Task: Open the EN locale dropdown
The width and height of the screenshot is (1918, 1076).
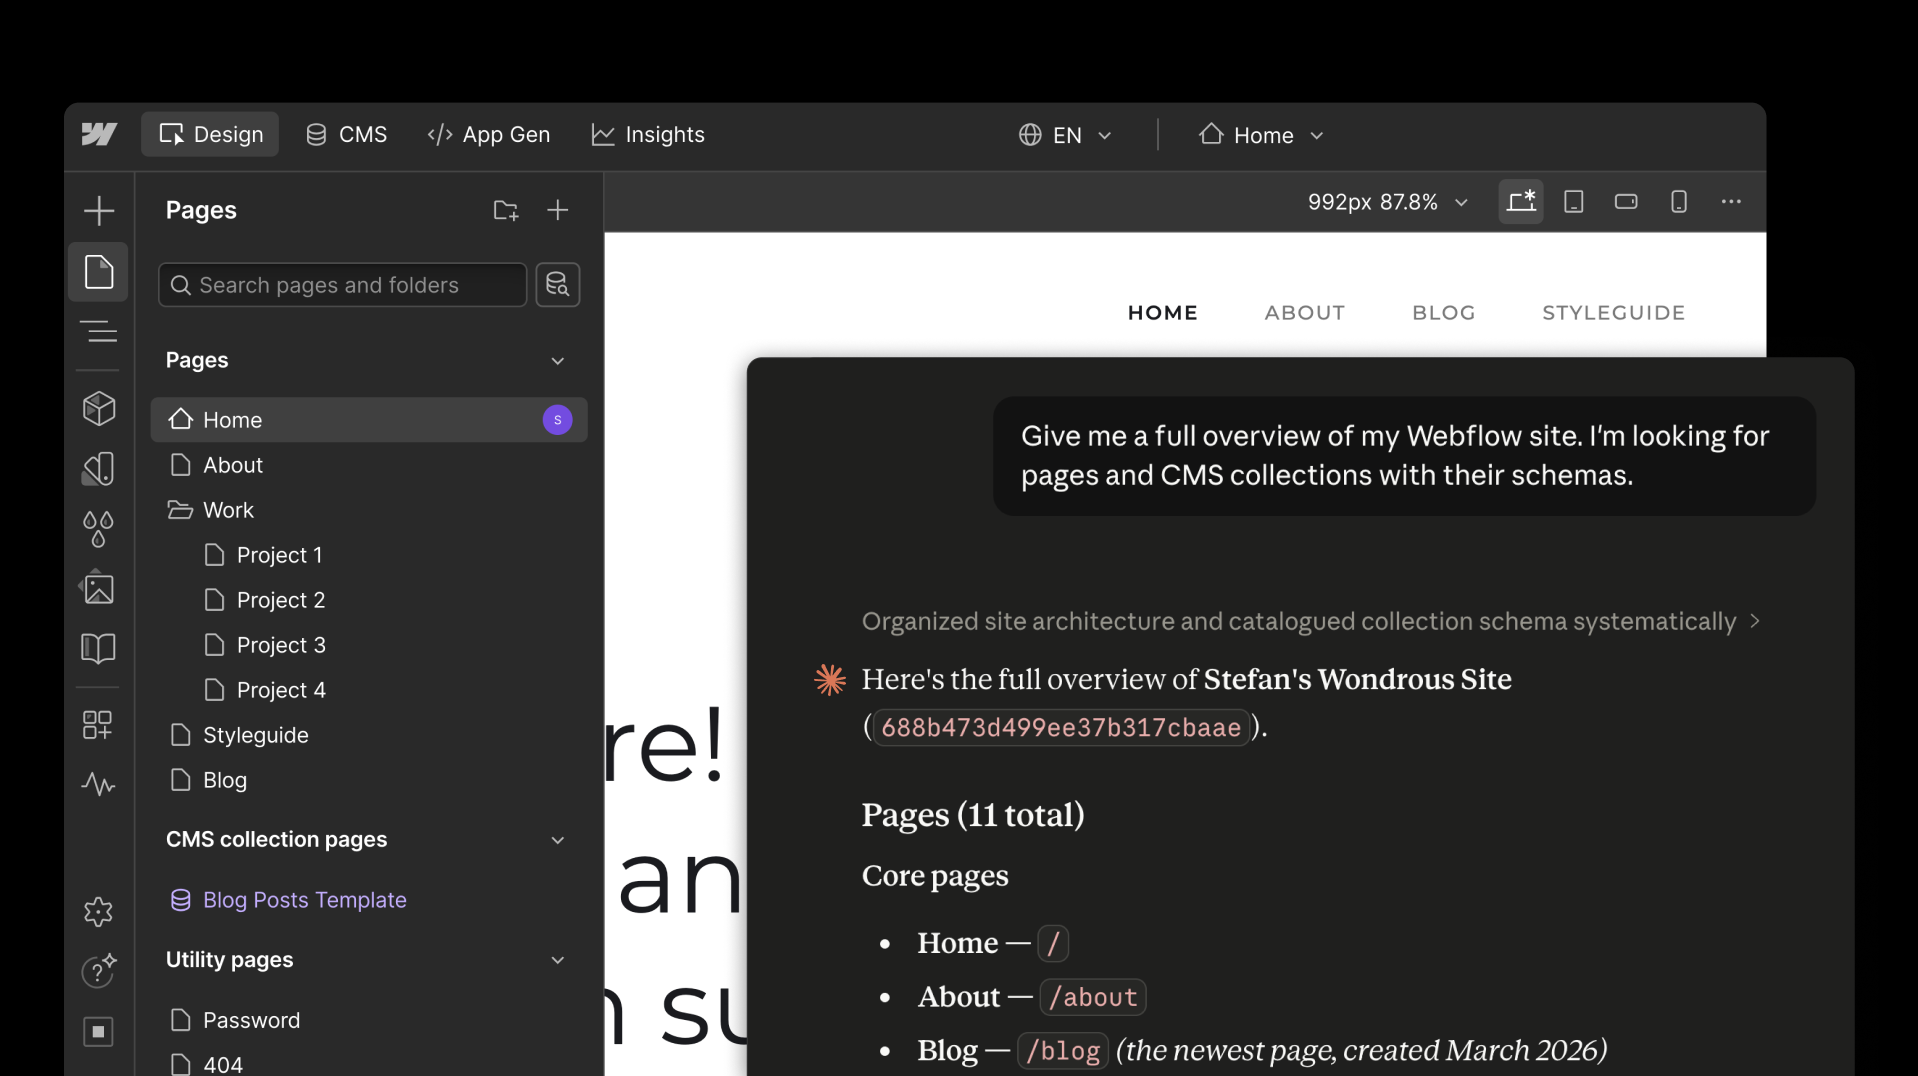Action: coord(1066,135)
